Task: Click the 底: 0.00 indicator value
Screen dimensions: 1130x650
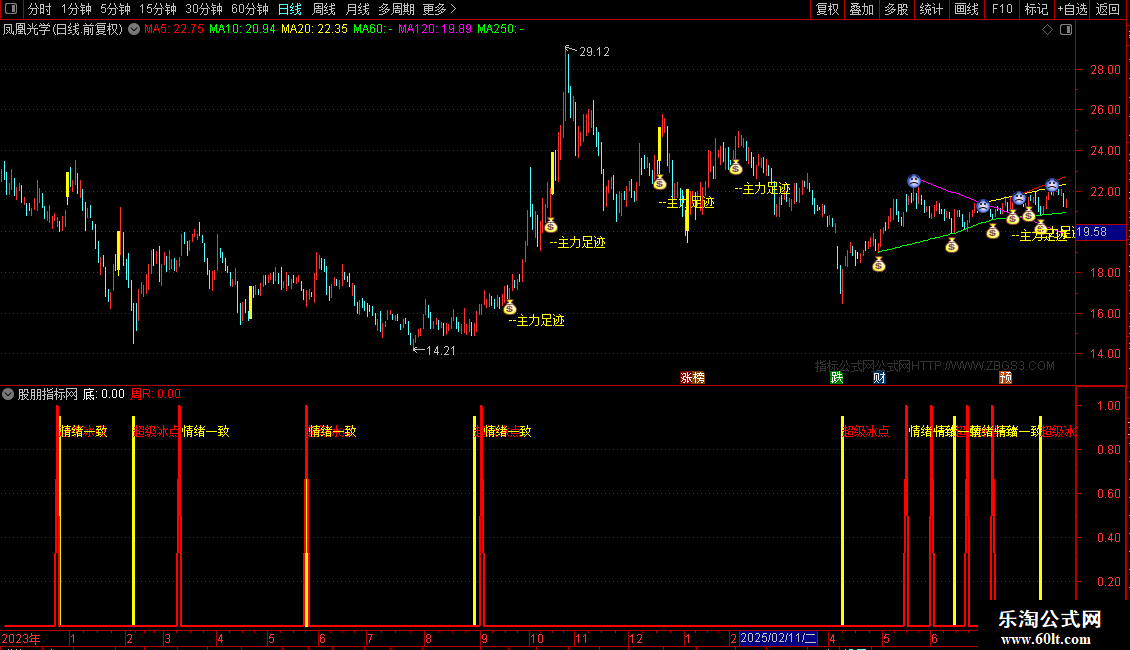Action: click(x=104, y=394)
